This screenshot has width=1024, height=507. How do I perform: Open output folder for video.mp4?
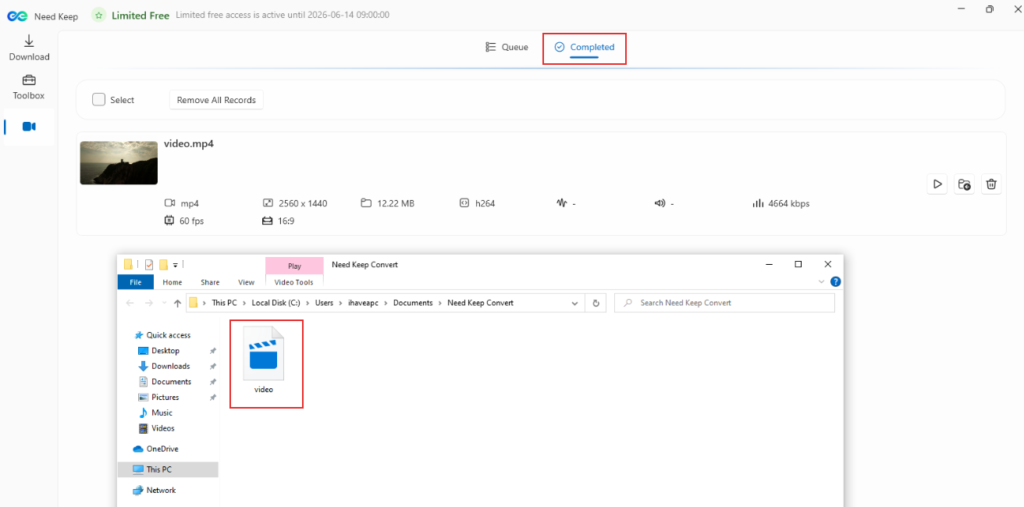tap(964, 184)
